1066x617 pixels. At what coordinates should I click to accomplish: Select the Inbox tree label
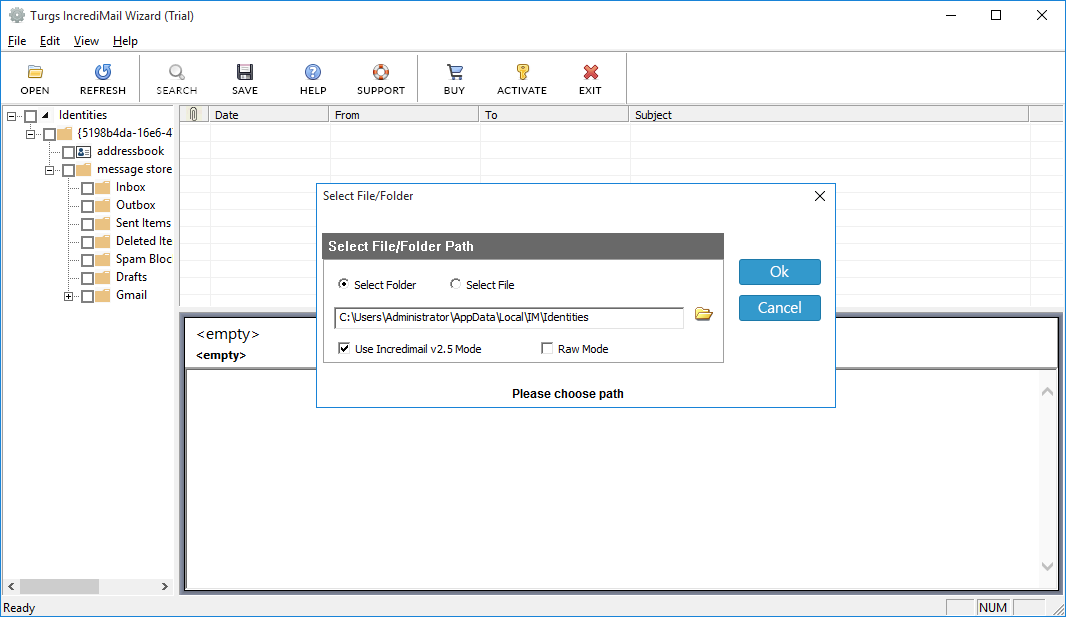coord(131,188)
